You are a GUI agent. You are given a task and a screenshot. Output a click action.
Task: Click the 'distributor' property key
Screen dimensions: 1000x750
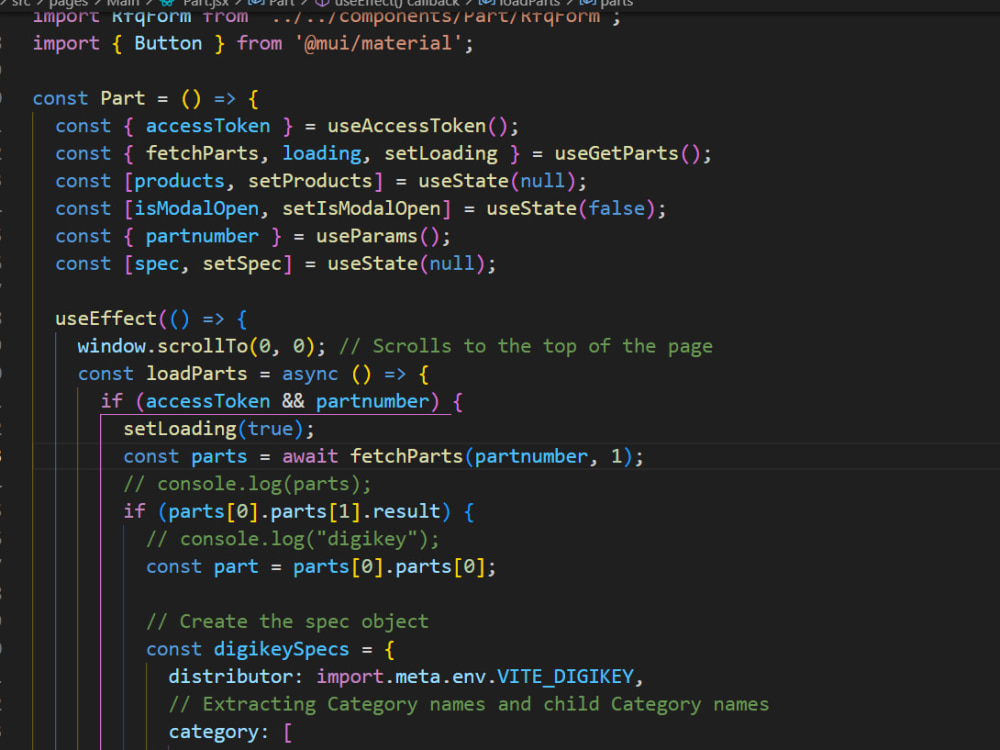pyautogui.click(x=231, y=676)
